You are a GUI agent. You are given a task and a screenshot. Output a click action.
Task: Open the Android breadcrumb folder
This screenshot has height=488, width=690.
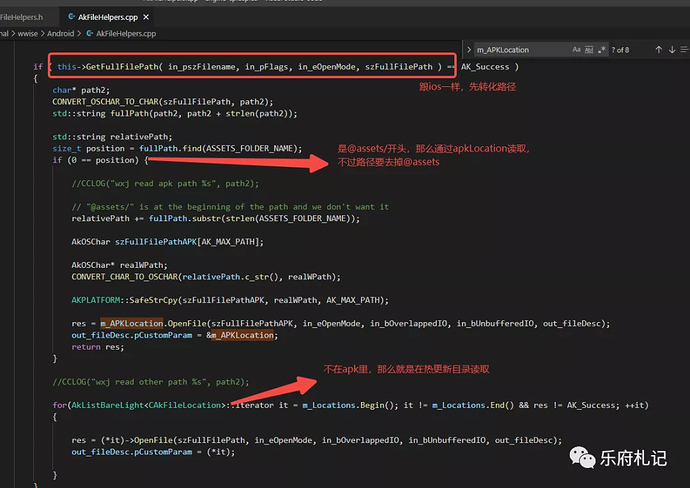60,33
